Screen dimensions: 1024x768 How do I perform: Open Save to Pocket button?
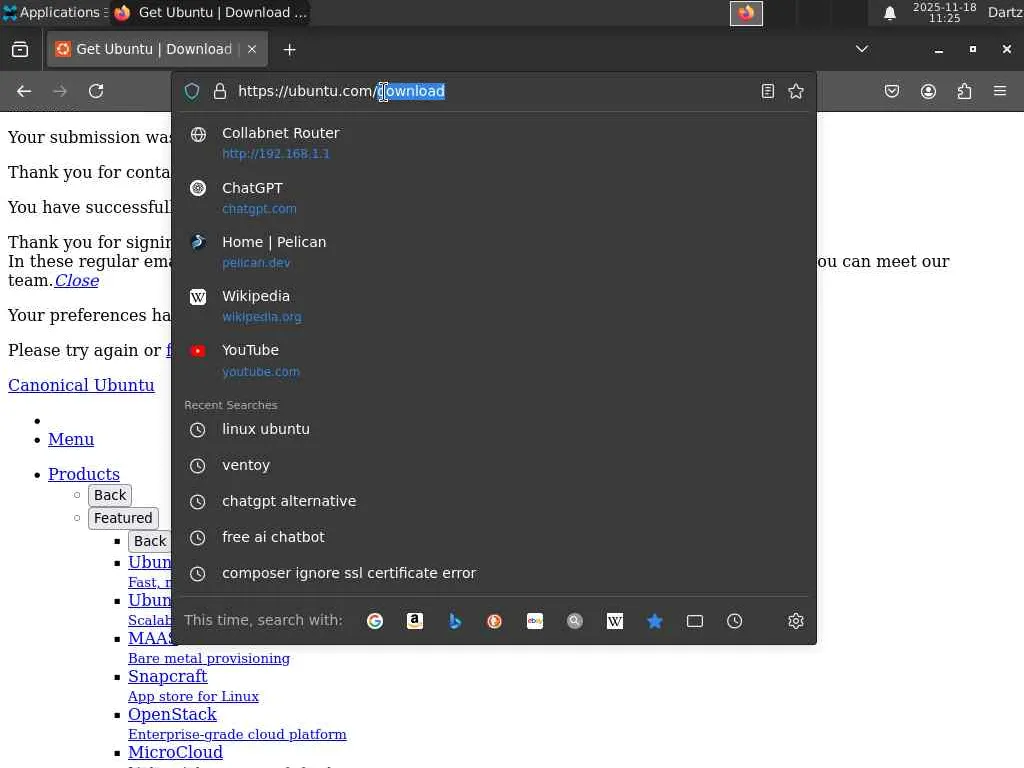892,91
